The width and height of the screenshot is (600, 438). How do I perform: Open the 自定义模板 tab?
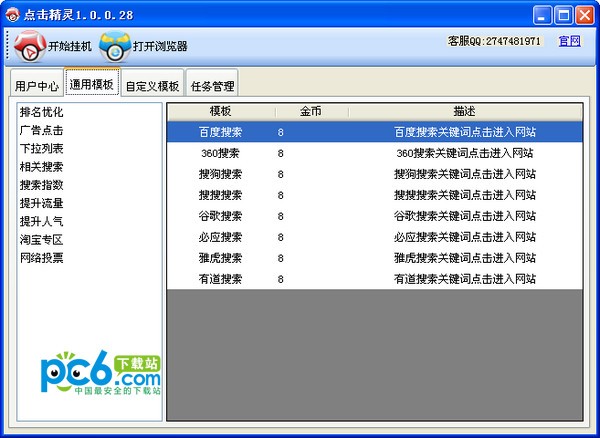(x=152, y=83)
